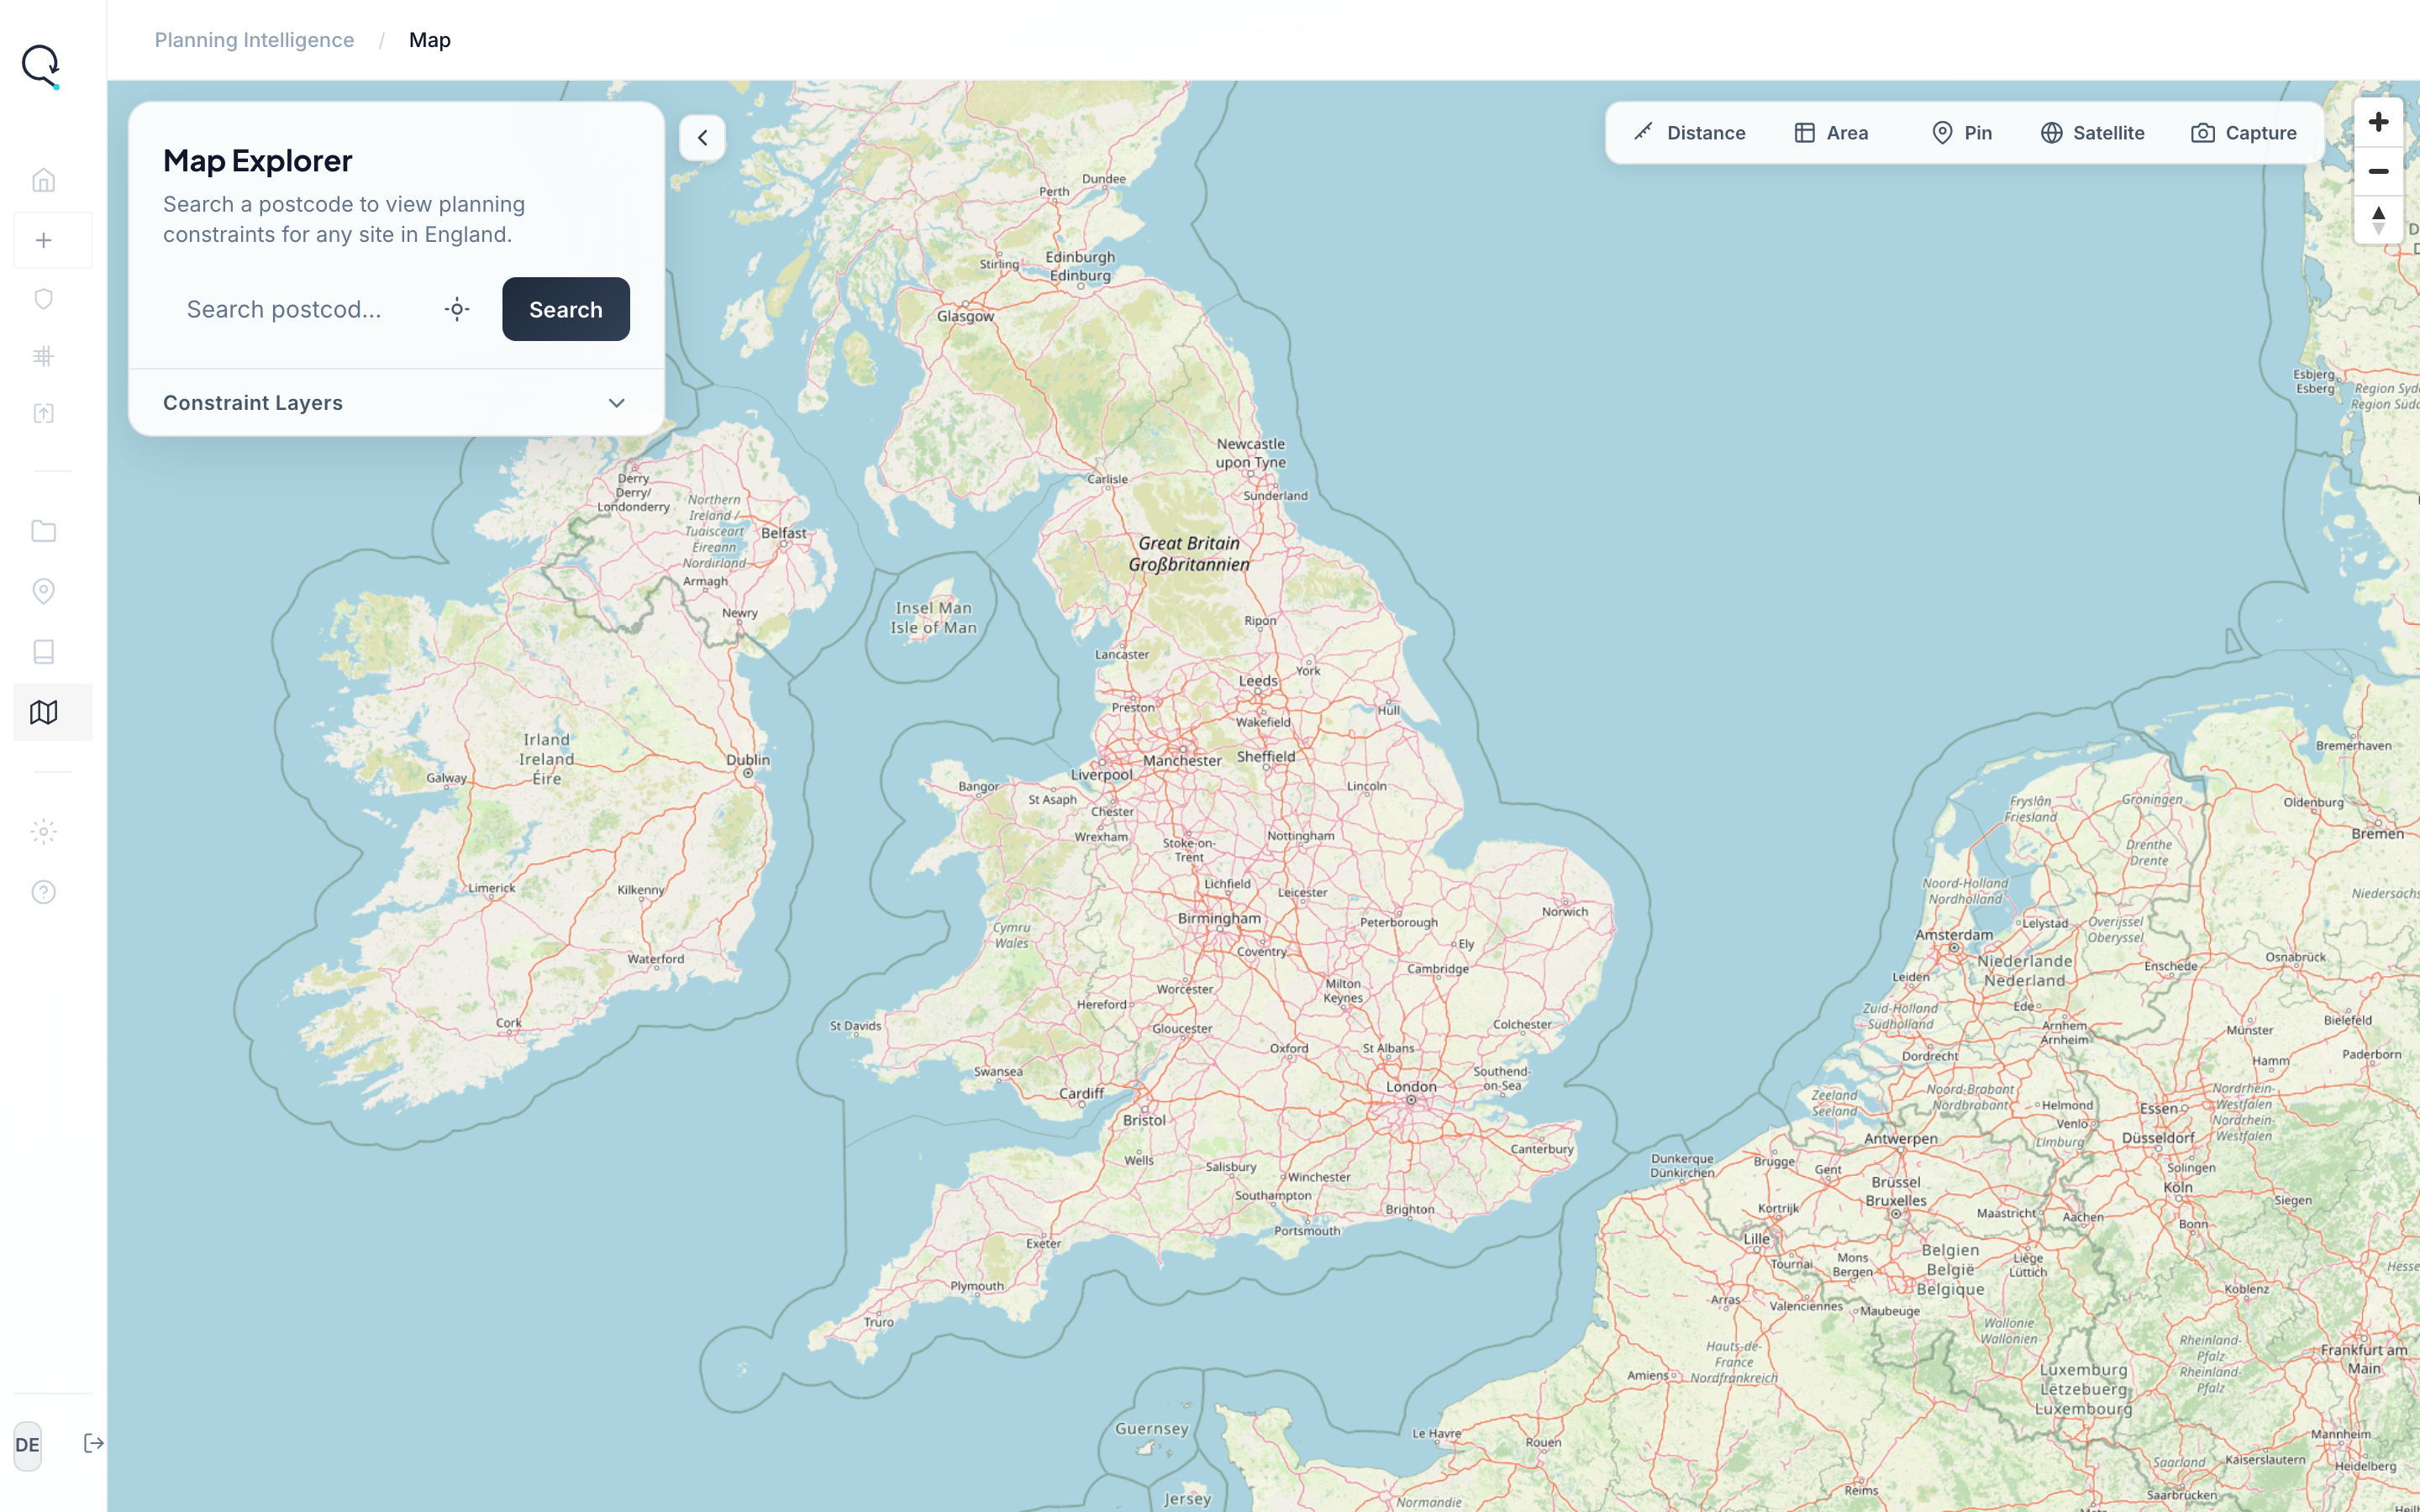2420x1512 pixels.
Task: Open the shield icon in the sidebar
Action: [x=43, y=298]
